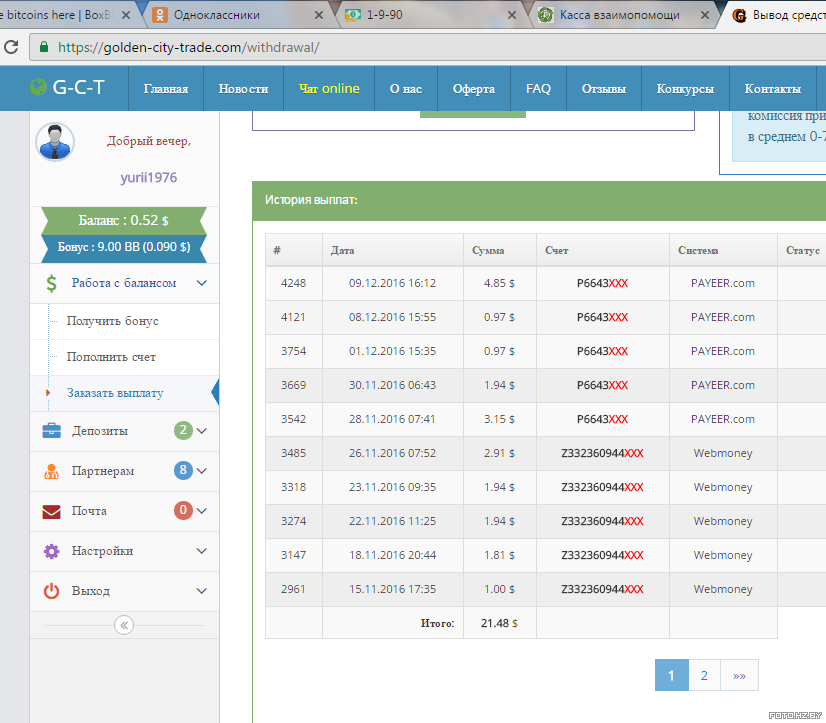Click amount 3.15 $ in row 3542

(x=499, y=419)
